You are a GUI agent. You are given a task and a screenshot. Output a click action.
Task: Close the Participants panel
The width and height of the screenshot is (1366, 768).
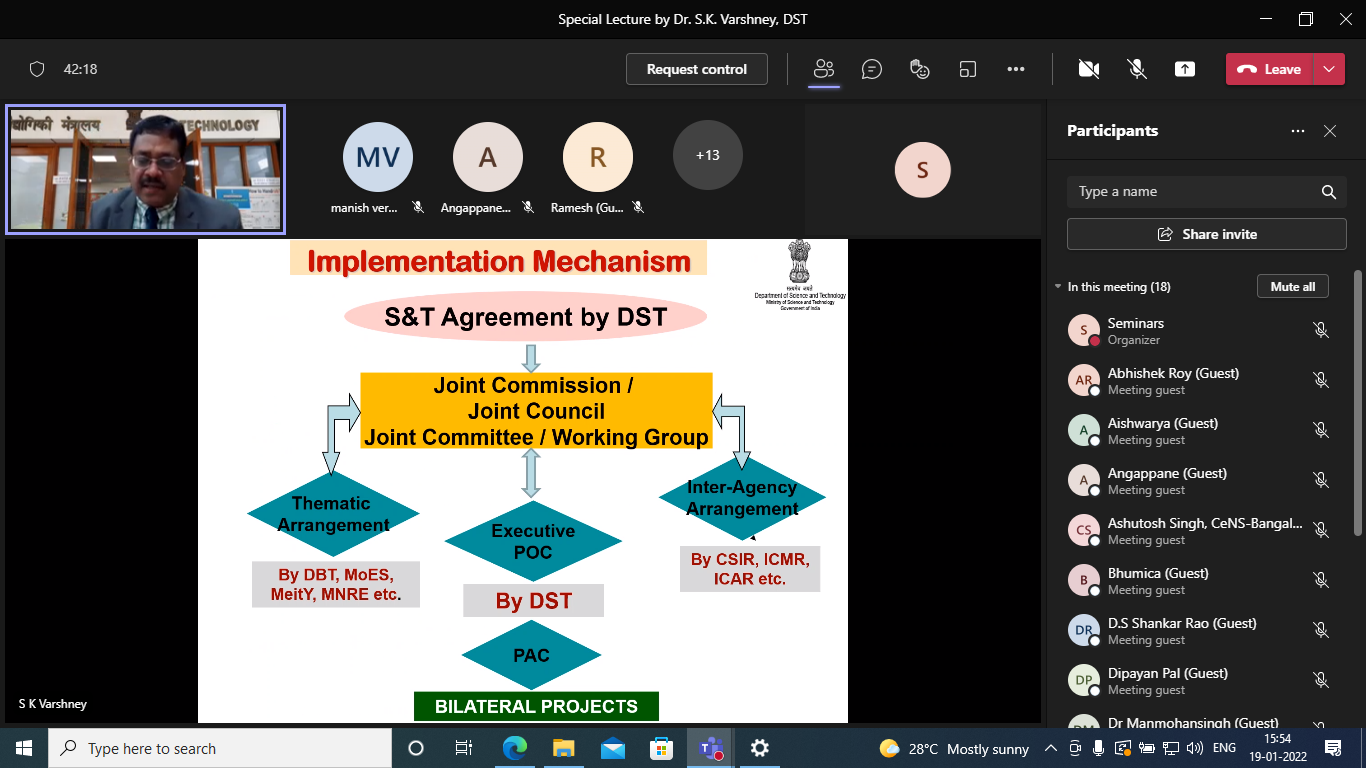click(1330, 131)
